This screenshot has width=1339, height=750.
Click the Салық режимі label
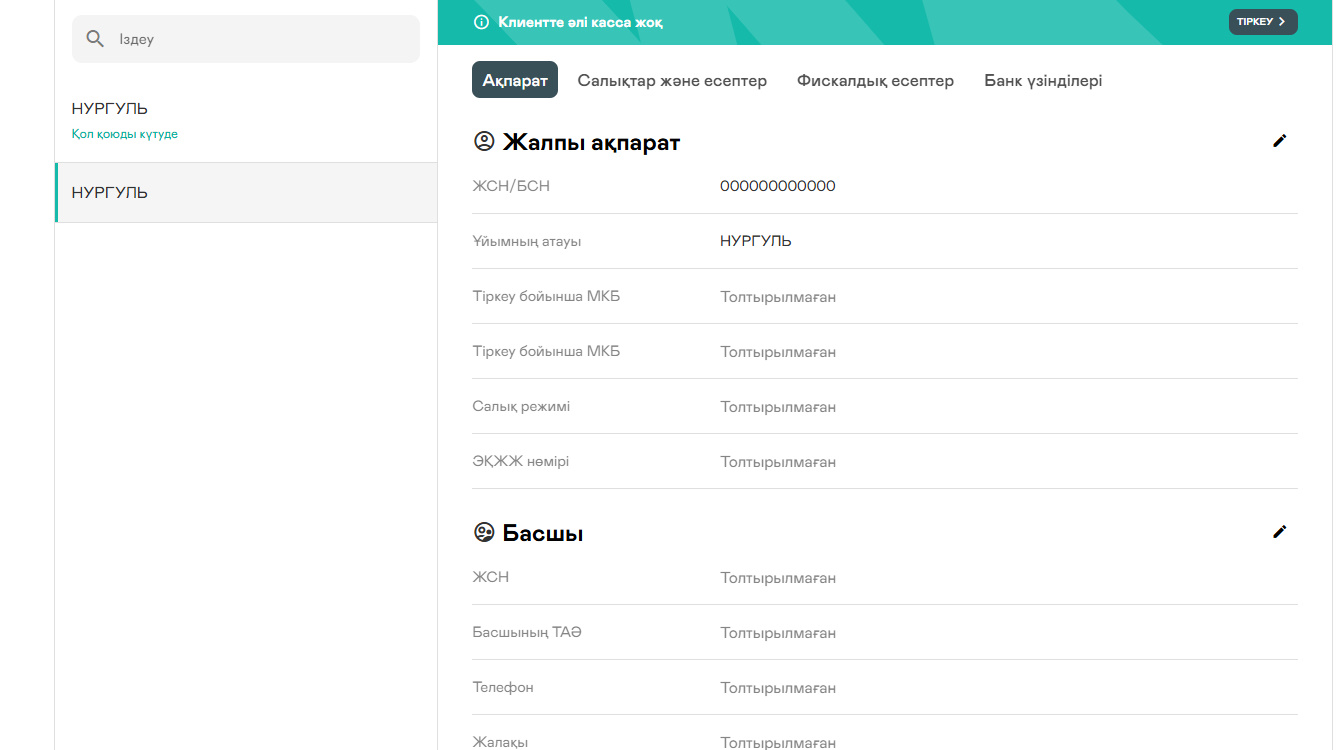(x=521, y=407)
